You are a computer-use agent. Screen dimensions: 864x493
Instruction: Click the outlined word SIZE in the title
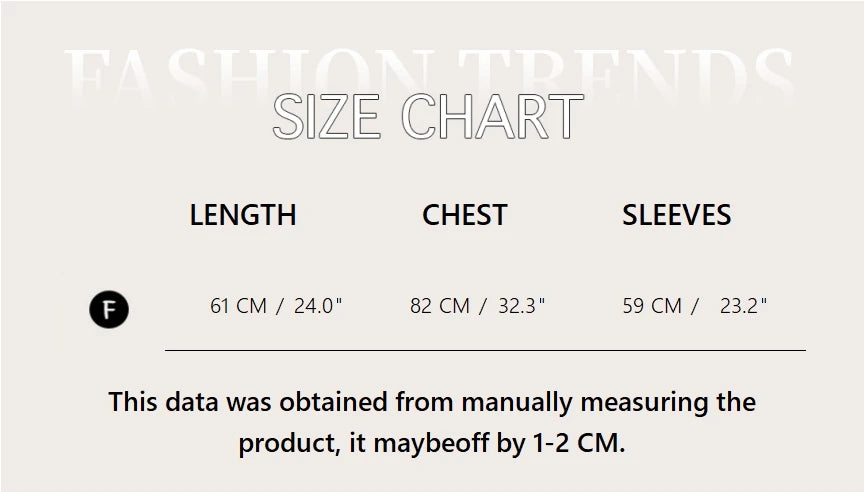[326, 117]
